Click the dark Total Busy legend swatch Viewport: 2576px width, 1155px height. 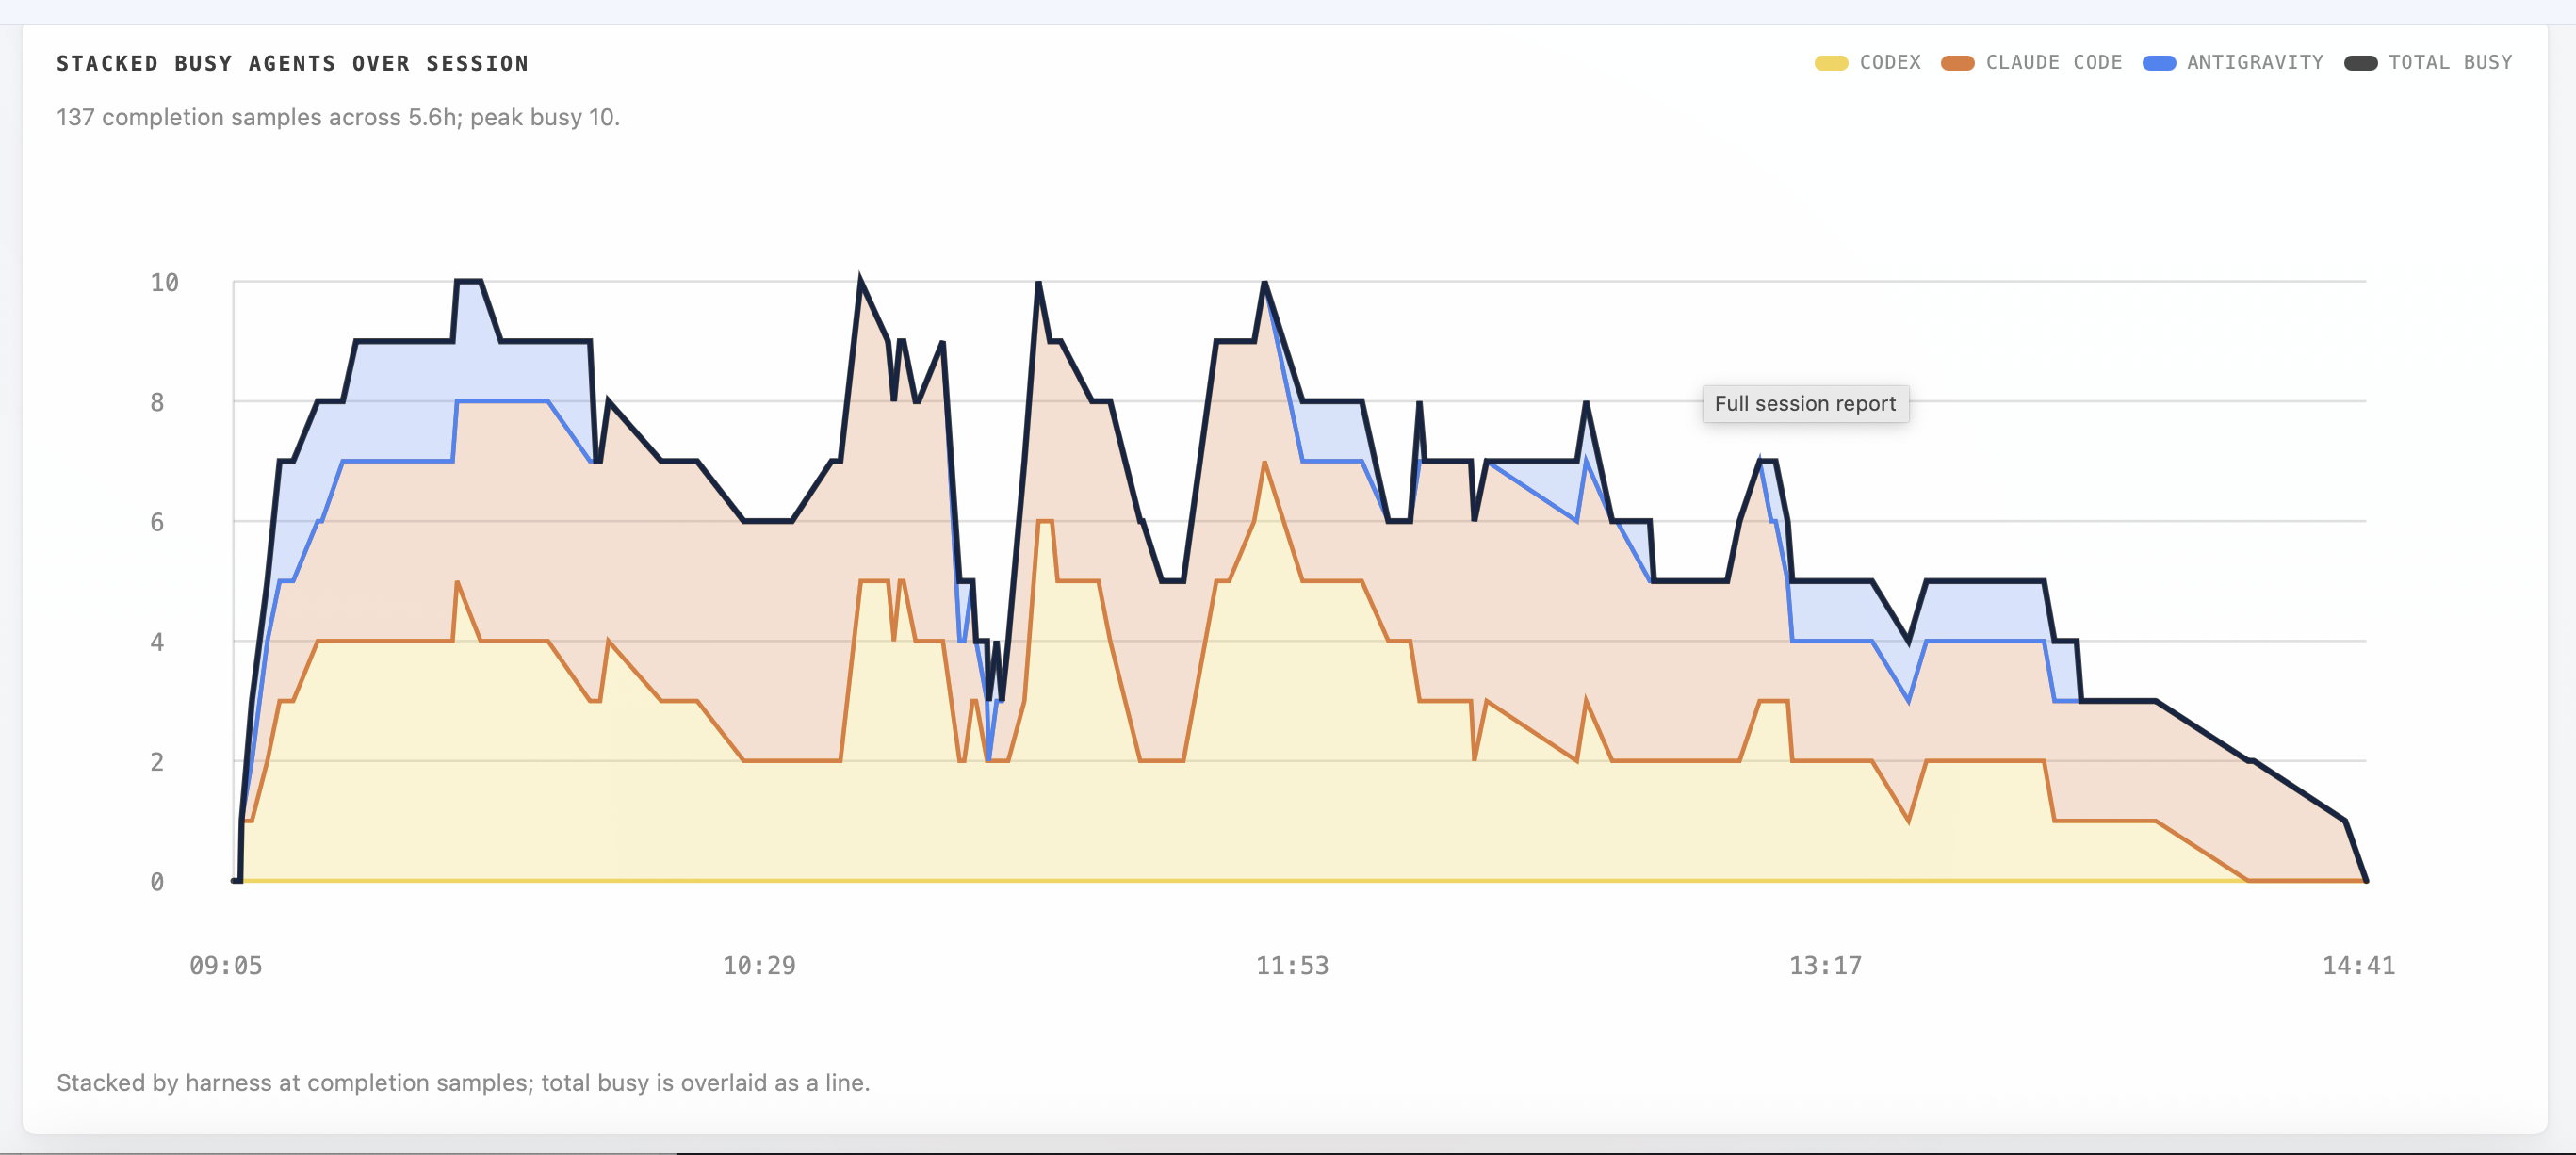[2360, 63]
